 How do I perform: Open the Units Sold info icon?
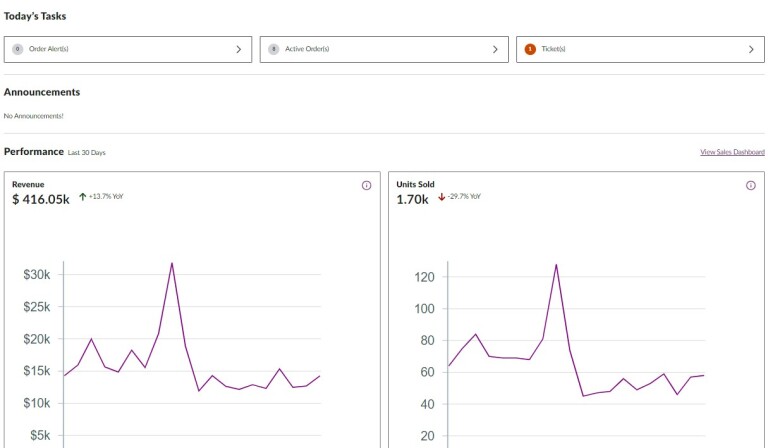point(751,185)
